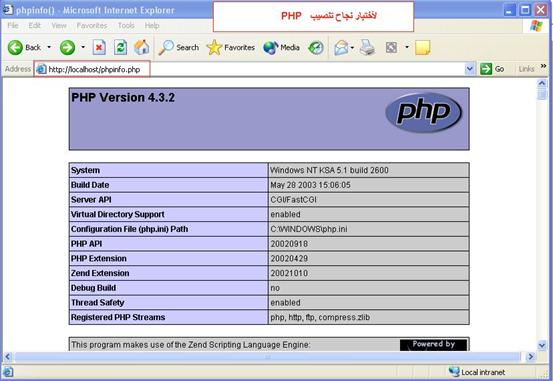Click the Print icon

coord(367,47)
